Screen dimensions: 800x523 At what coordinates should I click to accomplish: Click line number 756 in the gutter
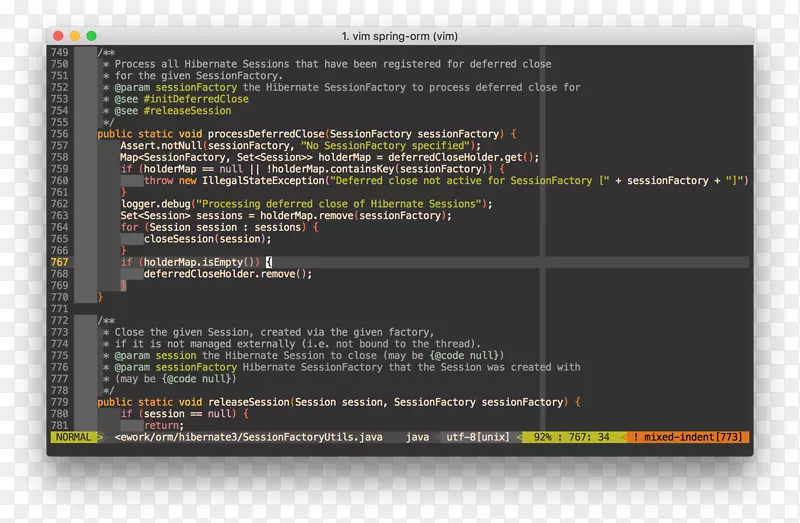[x=59, y=134]
